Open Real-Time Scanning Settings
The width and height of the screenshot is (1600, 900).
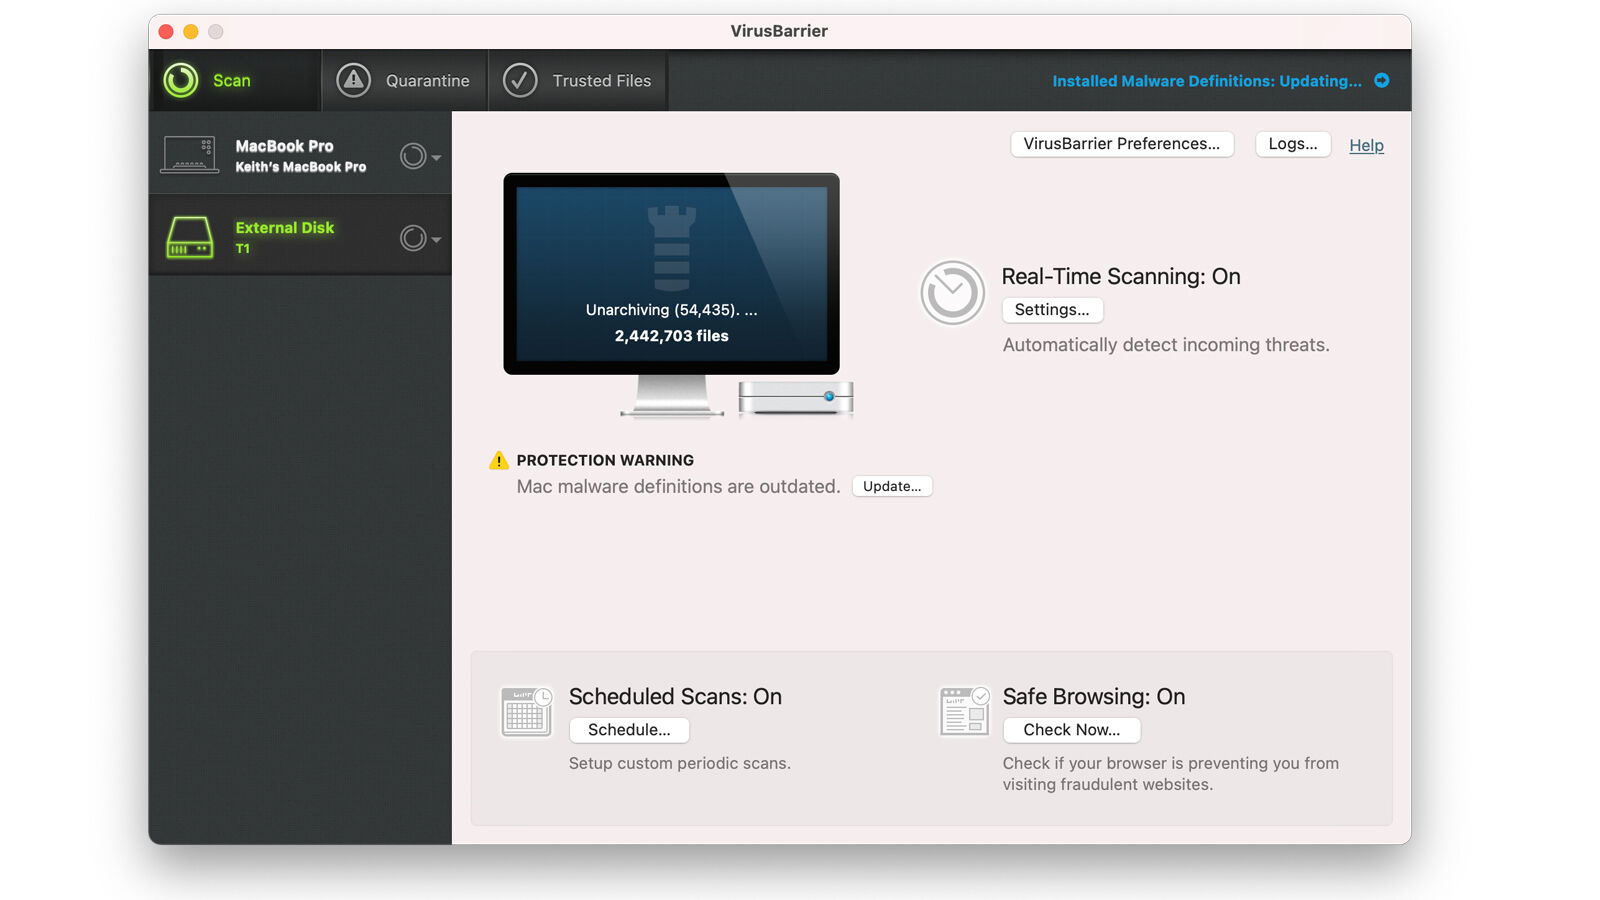coord(1052,310)
